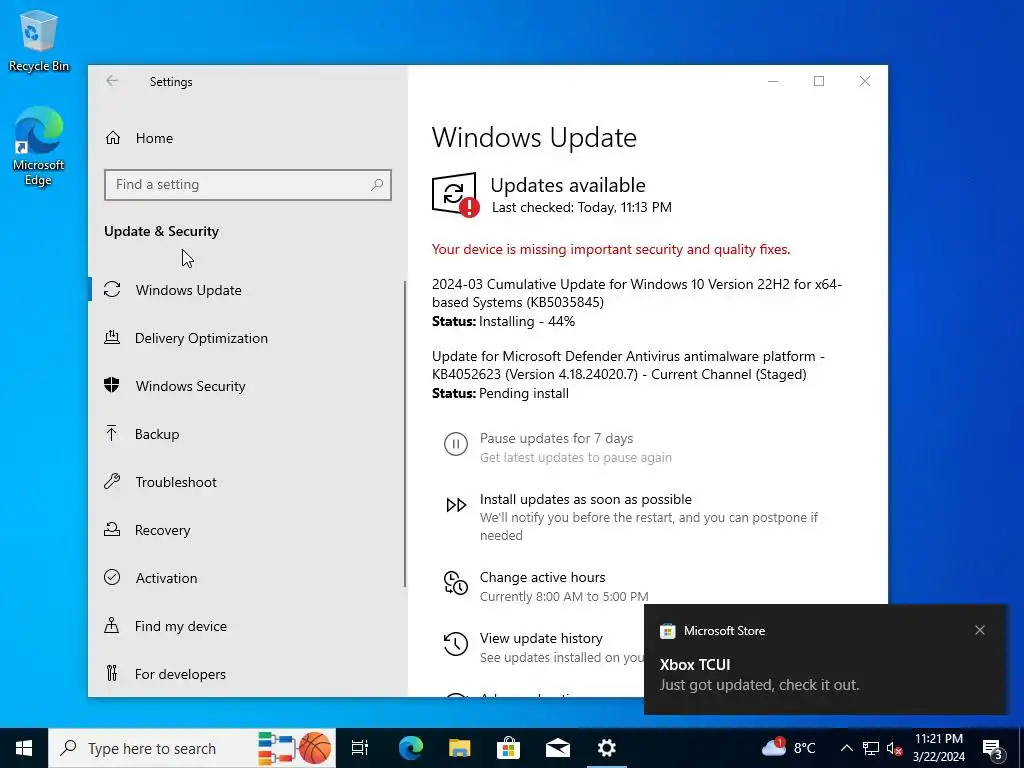Open the Backup settings page
The width and height of the screenshot is (1024, 768).
tap(247, 434)
